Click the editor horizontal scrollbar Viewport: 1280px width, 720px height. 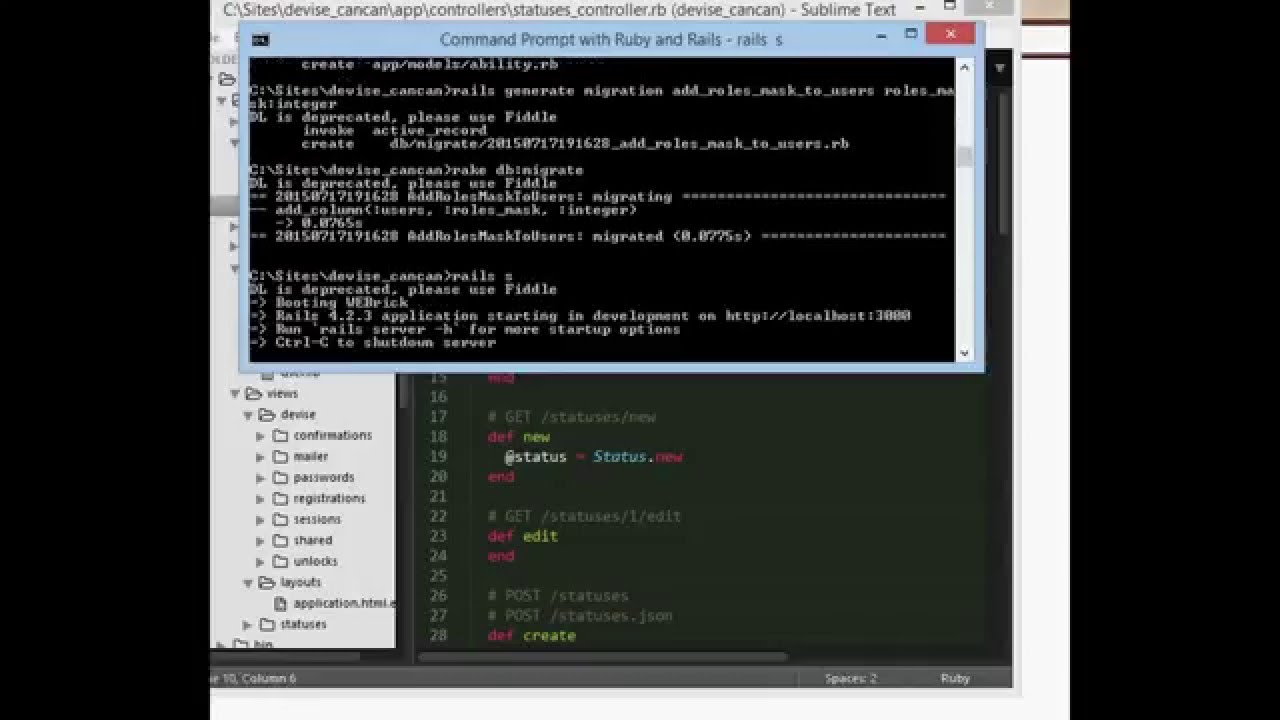(x=604, y=657)
